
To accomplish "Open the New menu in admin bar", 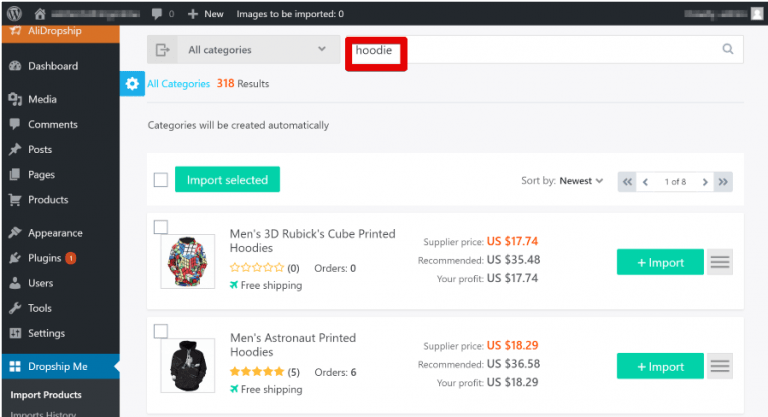I will pos(206,14).
